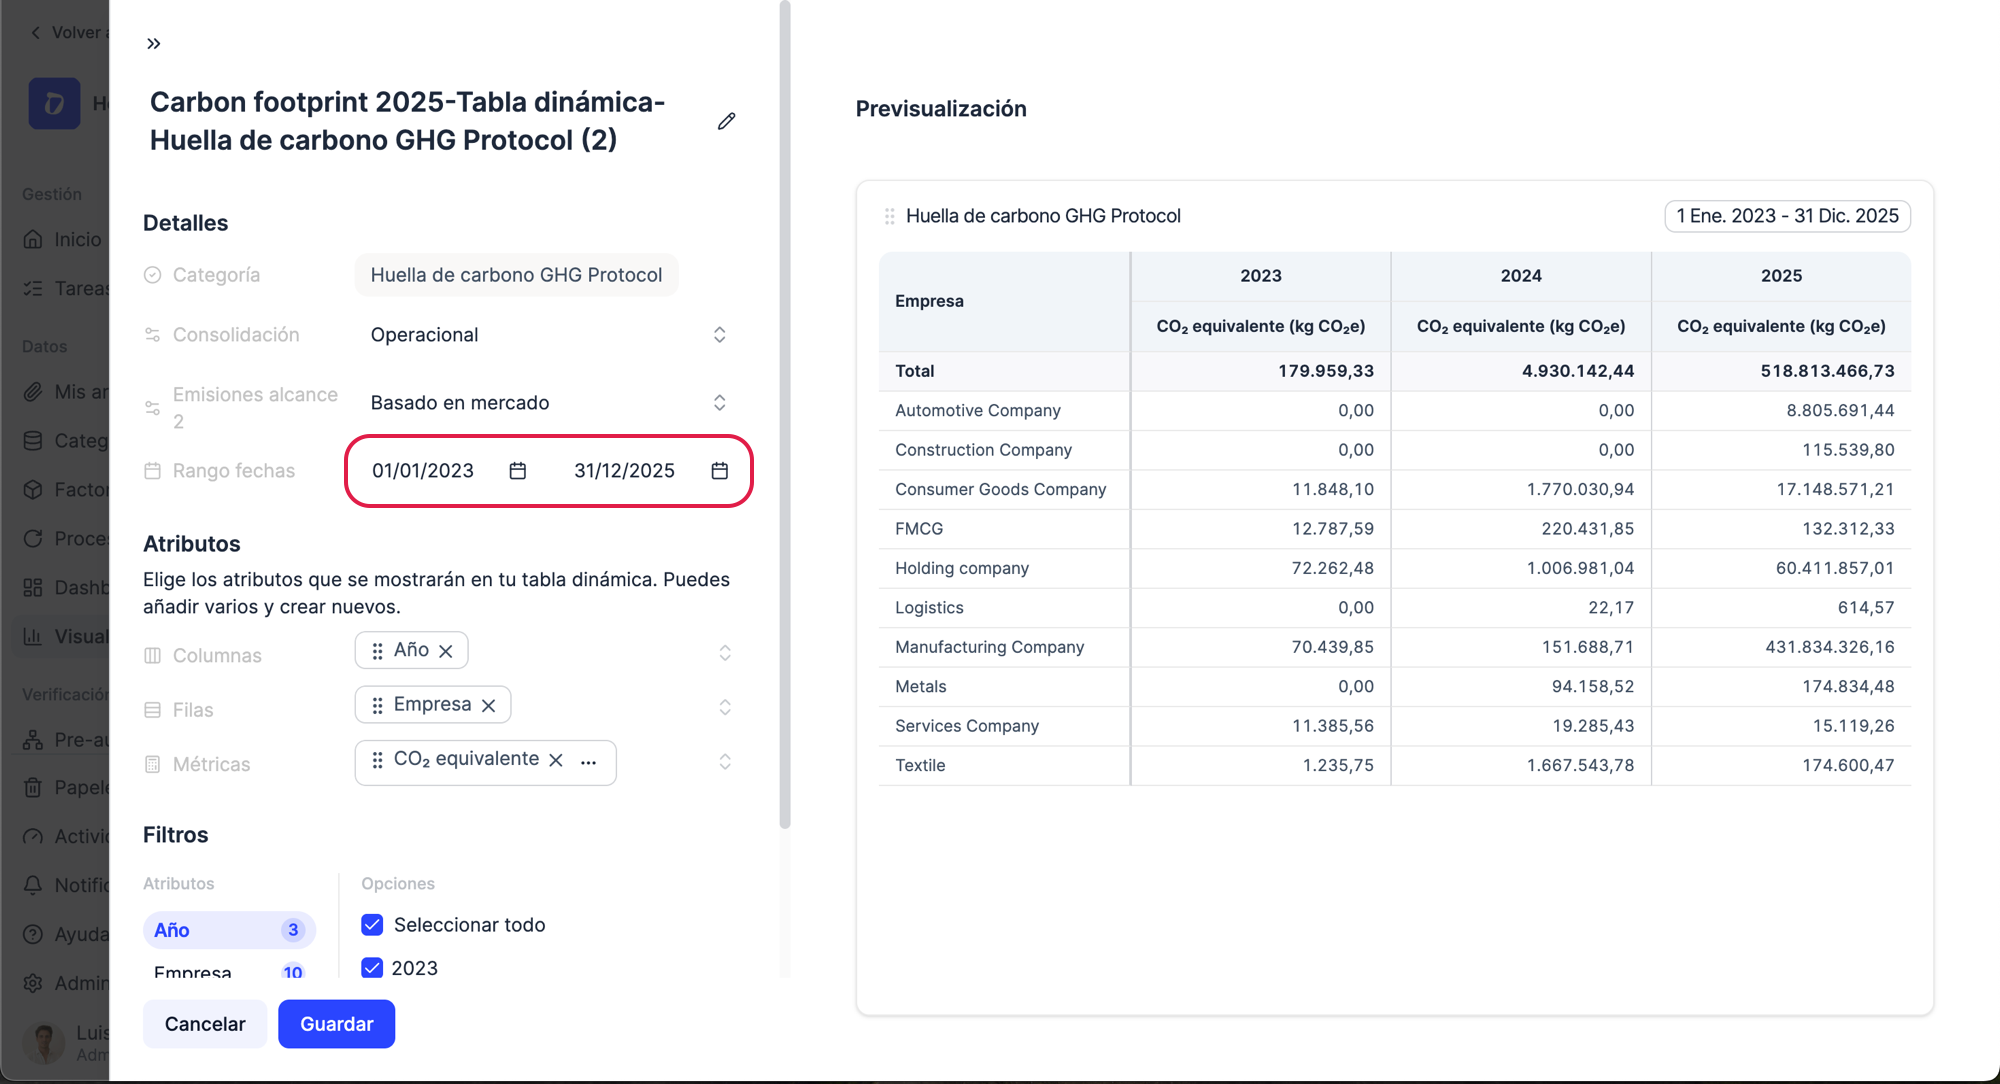Remove Empresa row attribute
This screenshot has height=1084, width=2000.
(488, 705)
